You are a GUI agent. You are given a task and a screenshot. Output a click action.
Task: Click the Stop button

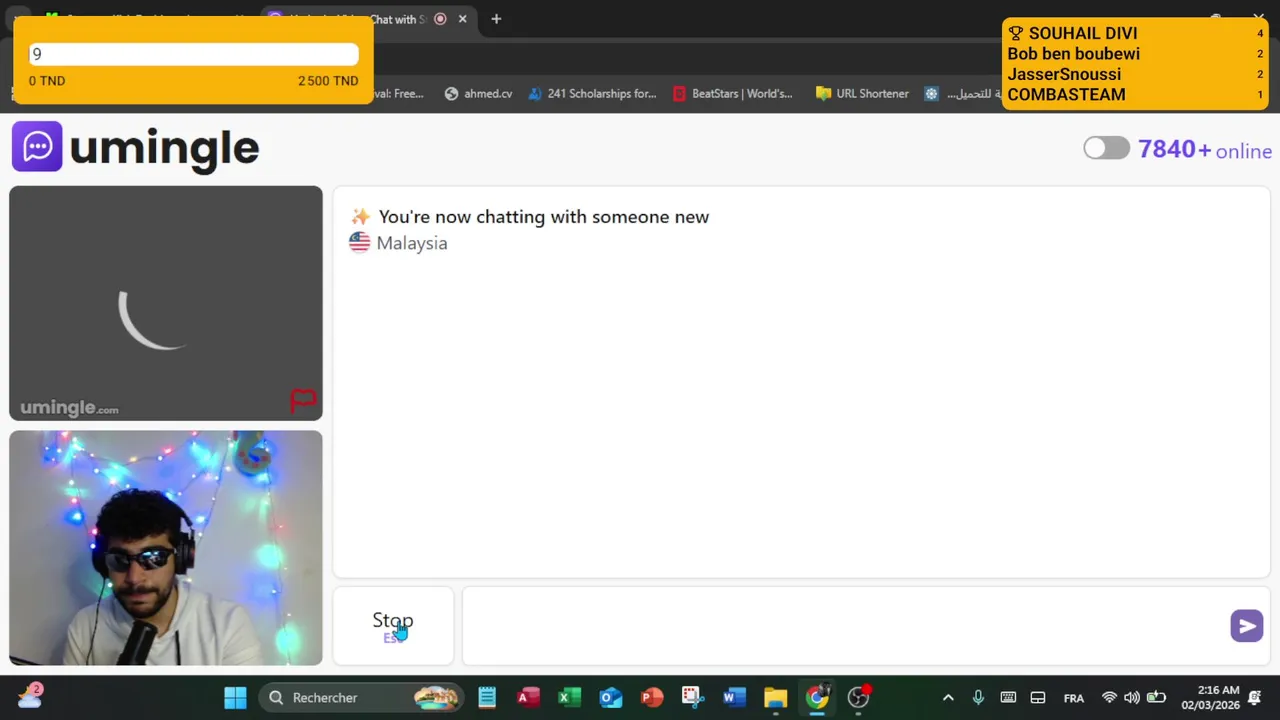tap(393, 625)
